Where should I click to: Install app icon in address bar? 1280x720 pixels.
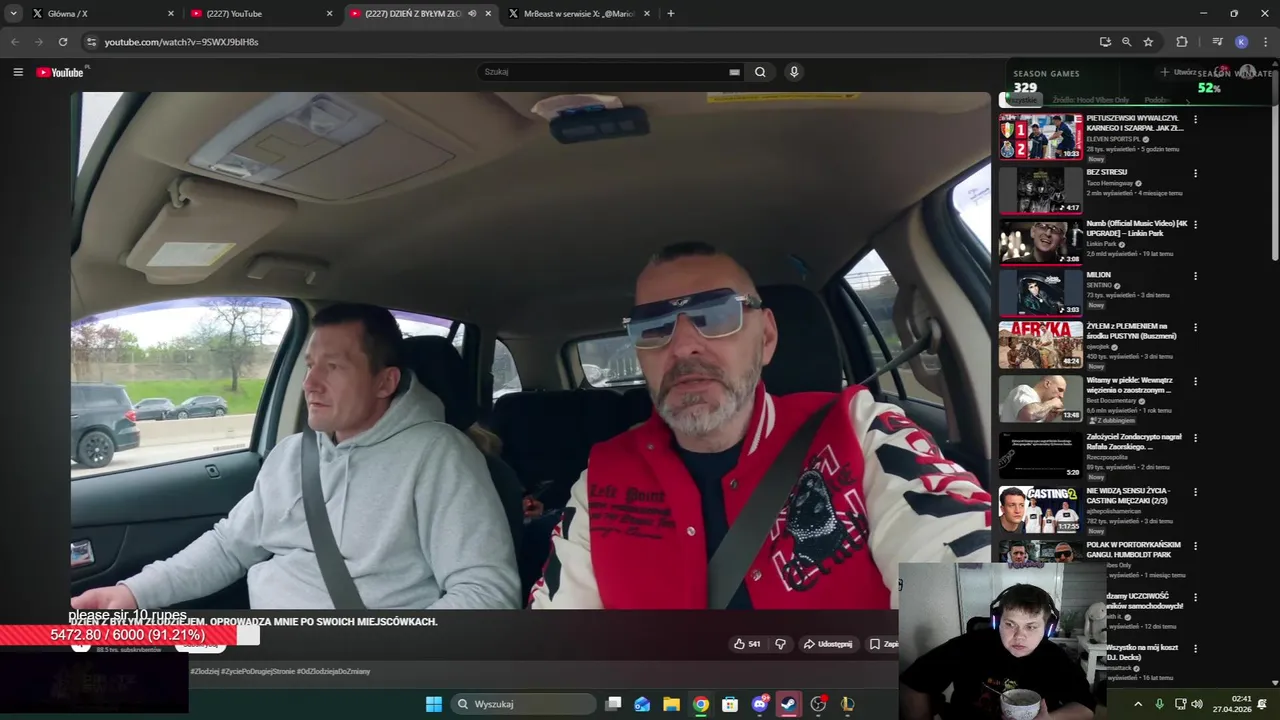(1105, 42)
